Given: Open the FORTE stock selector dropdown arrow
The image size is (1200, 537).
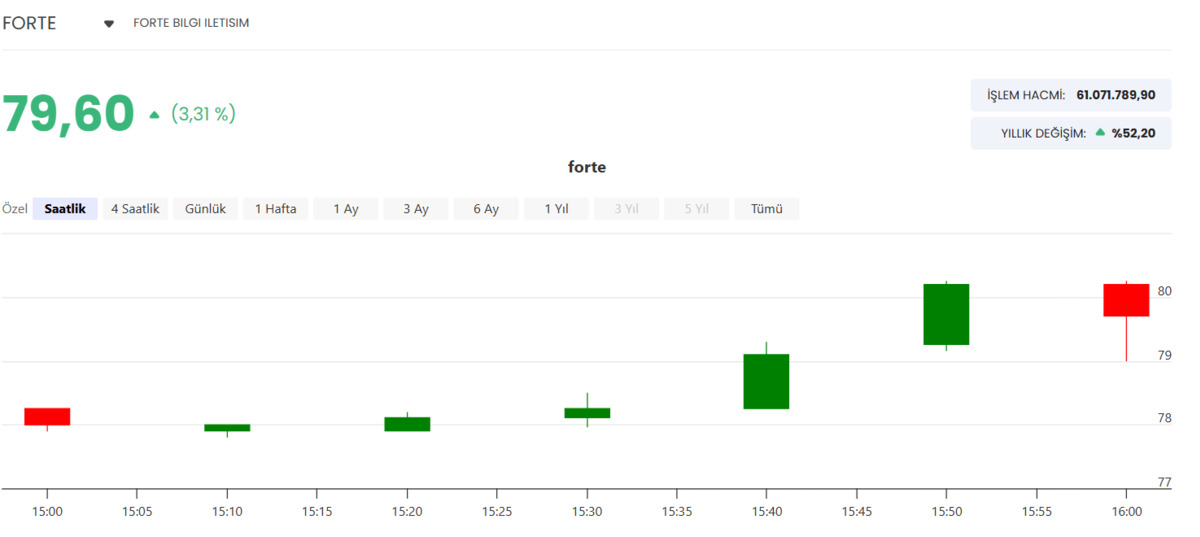Looking at the screenshot, I should click(109, 24).
